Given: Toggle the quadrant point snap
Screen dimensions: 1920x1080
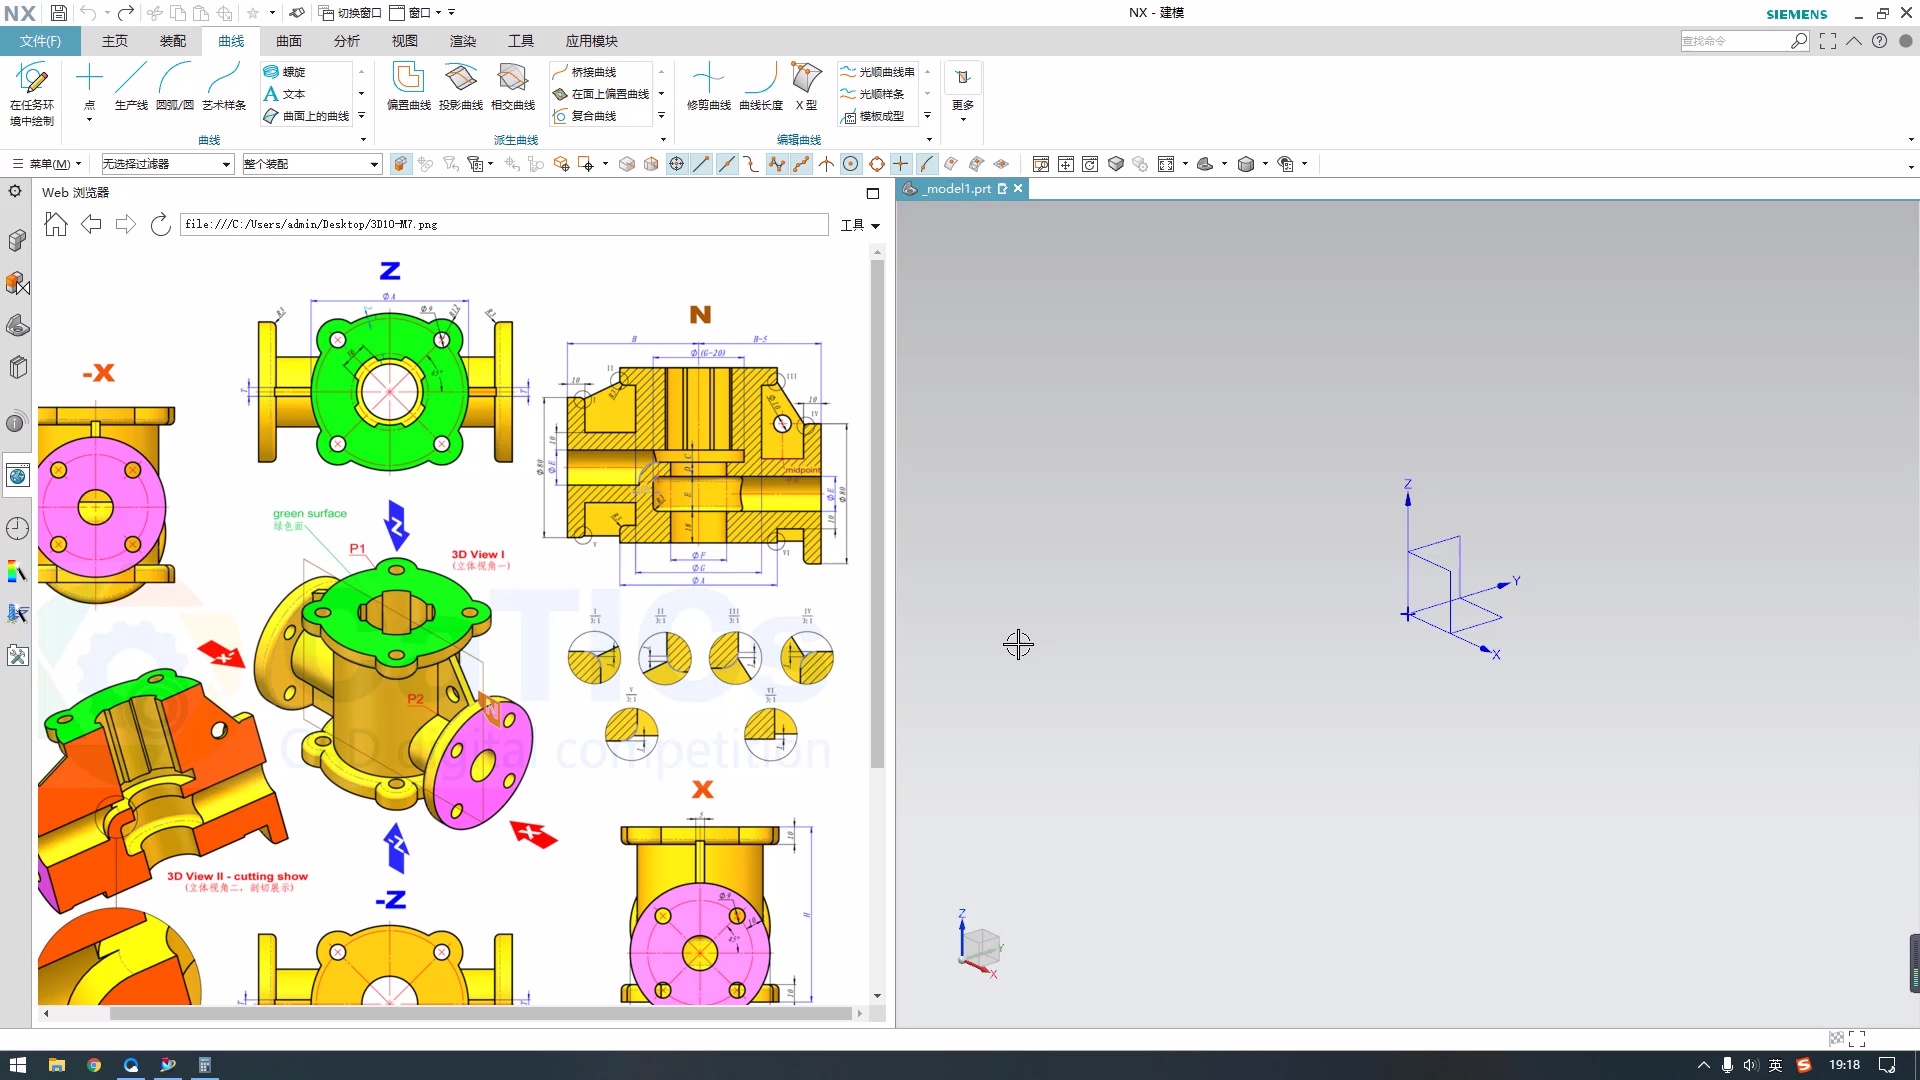Looking at the screenshot, I should click(877, 164).
